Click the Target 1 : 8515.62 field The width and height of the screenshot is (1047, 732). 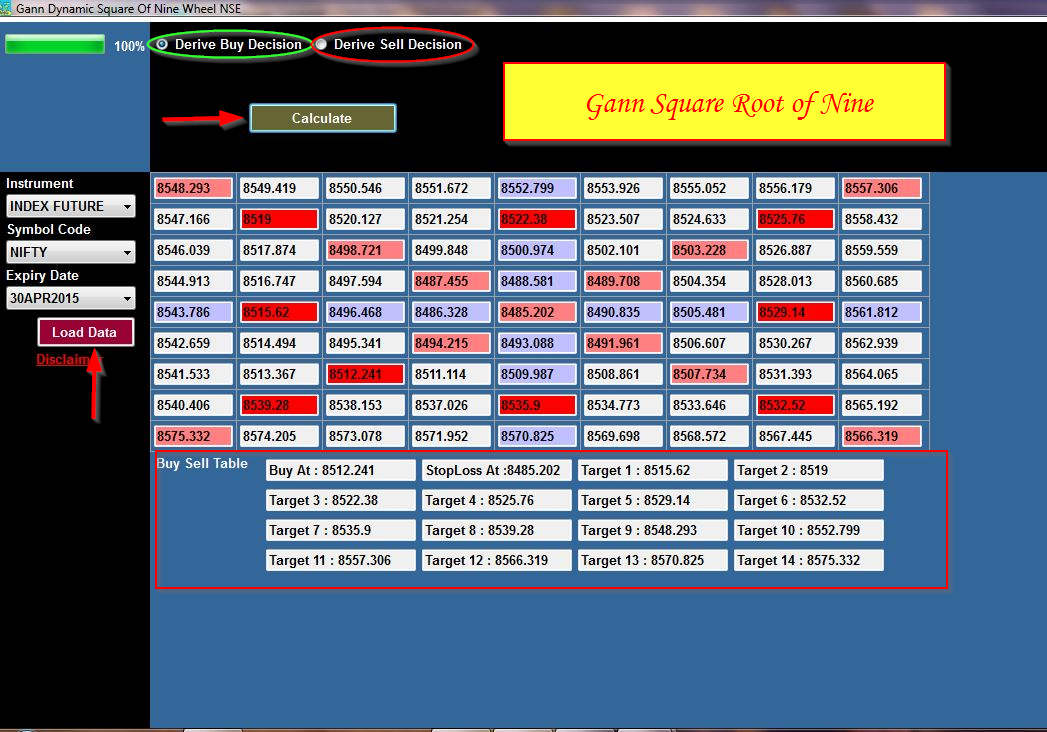653,469
